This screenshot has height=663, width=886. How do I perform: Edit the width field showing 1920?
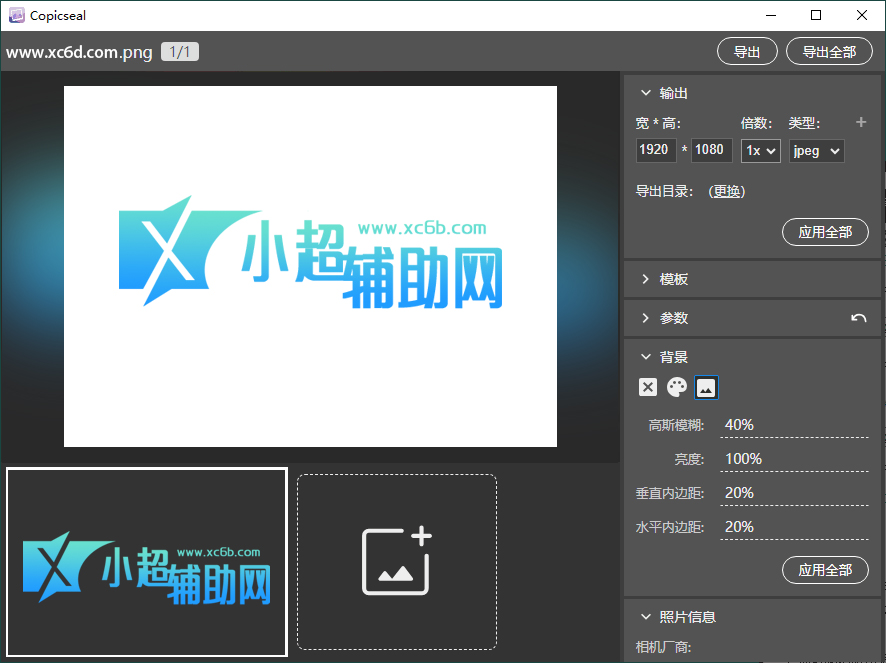tap(656, 150)
